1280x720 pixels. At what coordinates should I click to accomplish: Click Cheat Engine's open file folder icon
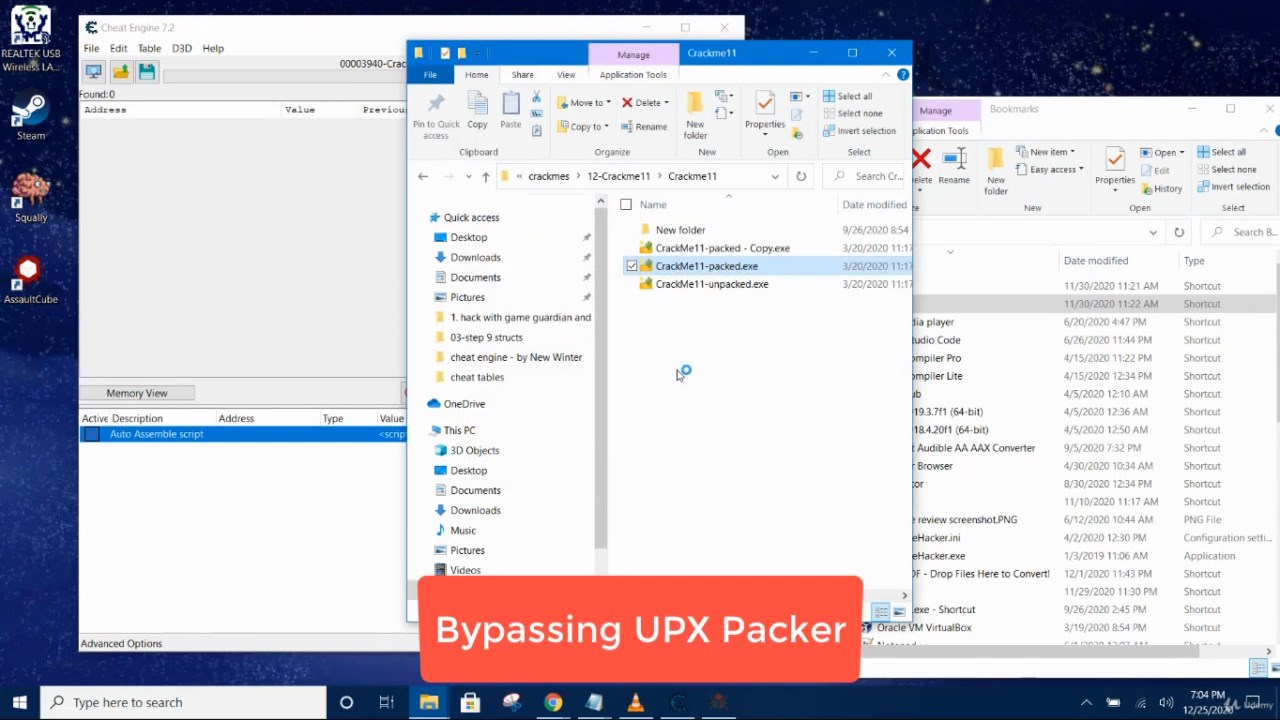click(x=120, y=71)
